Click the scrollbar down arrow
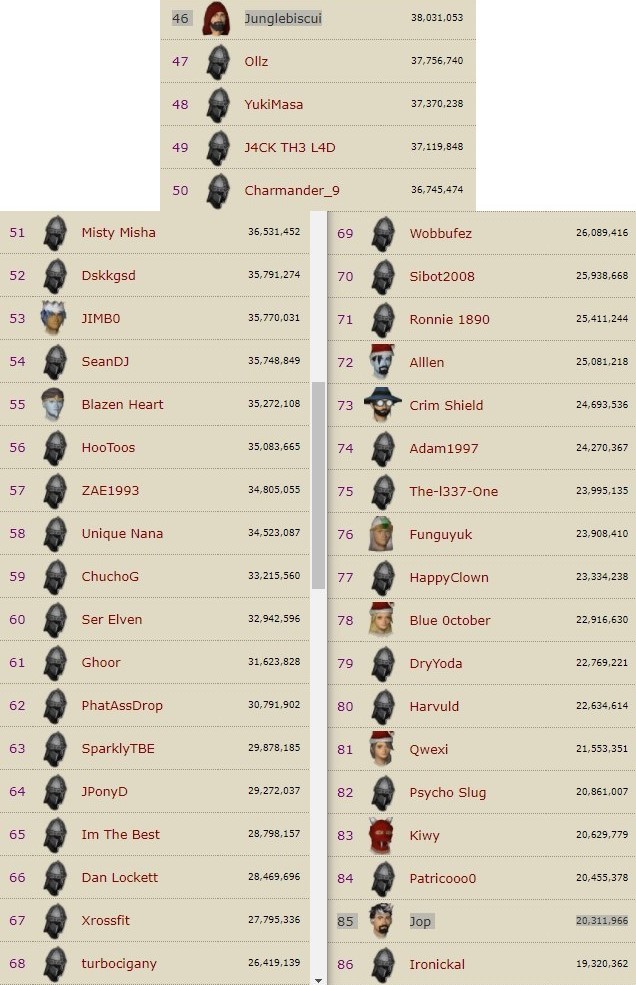The width and height of the screenshot is (636, 985). [318, 980]
